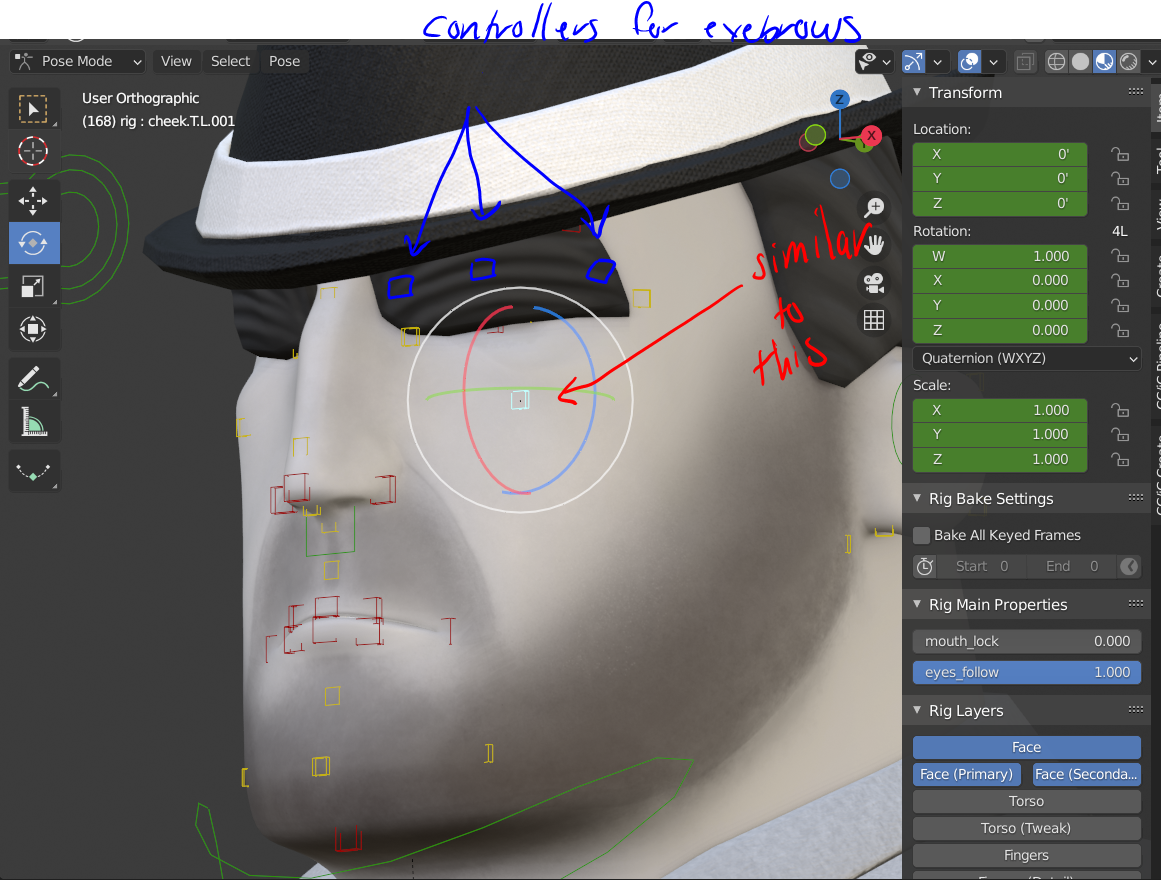Click the zoom magnifier viewport icon
This screenshot has width=1161, height=880.
[874, 207]
